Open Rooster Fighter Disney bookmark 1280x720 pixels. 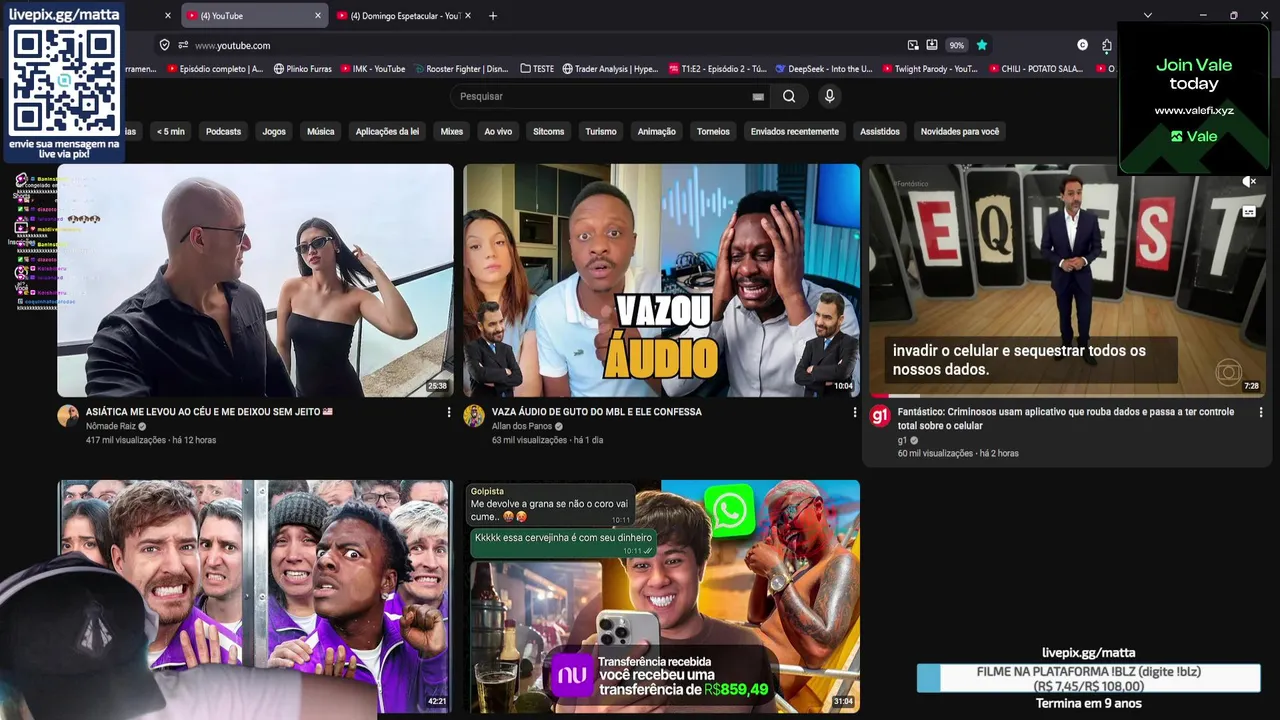pyautogui.click(x=461, y=69)
